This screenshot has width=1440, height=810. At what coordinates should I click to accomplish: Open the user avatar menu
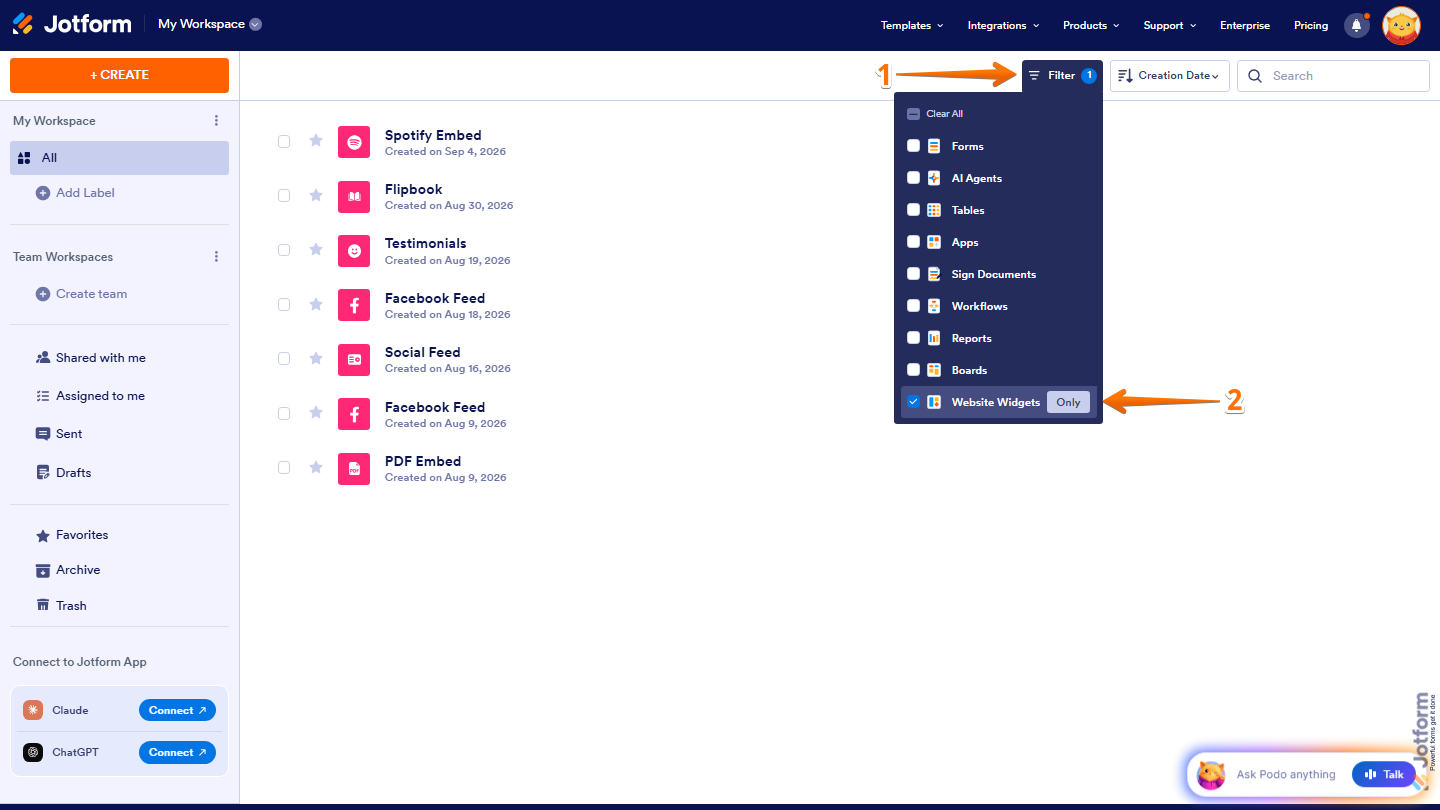pyautogui.click(x=1401, y=25)
